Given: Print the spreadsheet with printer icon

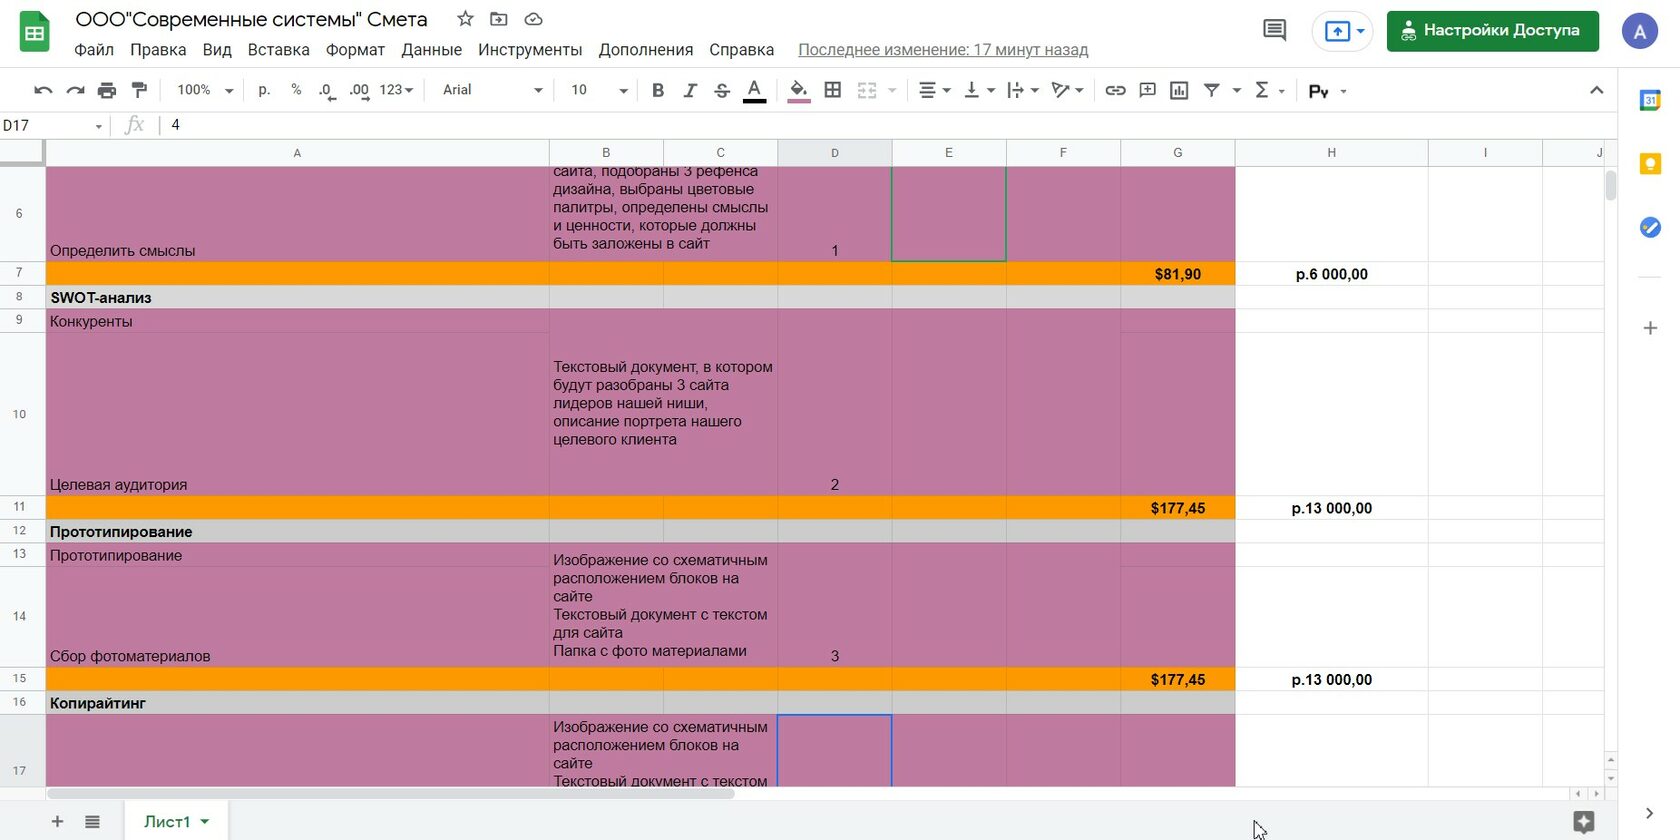Looking at the screenshot, I should (107, 90).
